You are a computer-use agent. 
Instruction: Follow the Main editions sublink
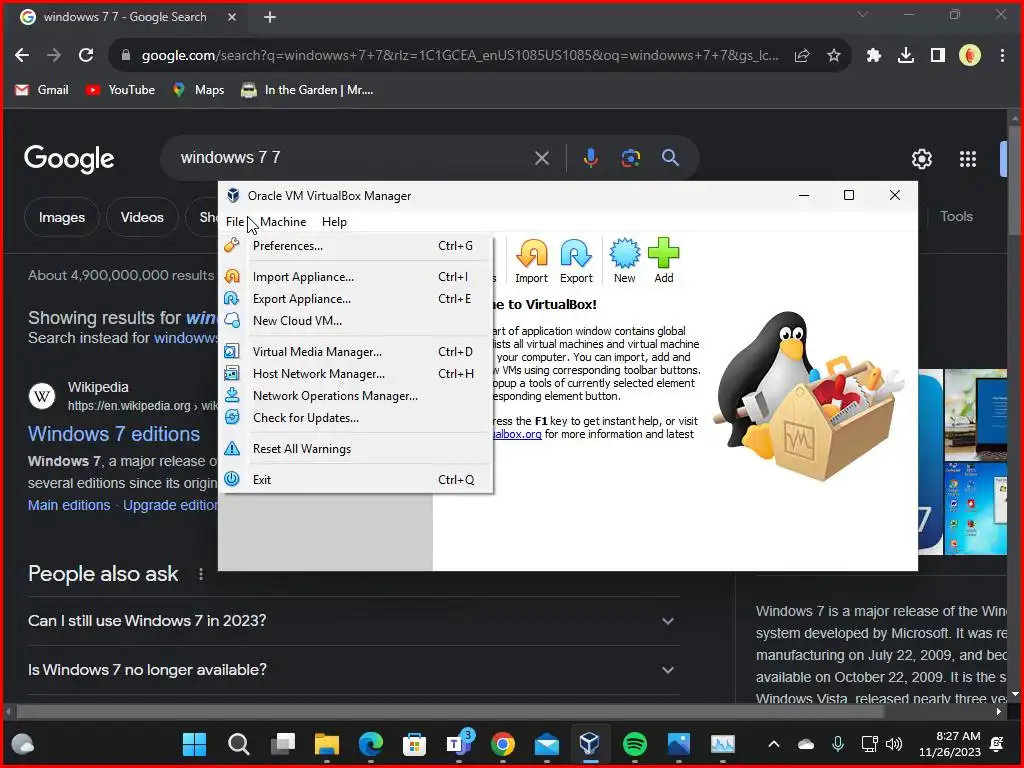[x=69, y=505]
